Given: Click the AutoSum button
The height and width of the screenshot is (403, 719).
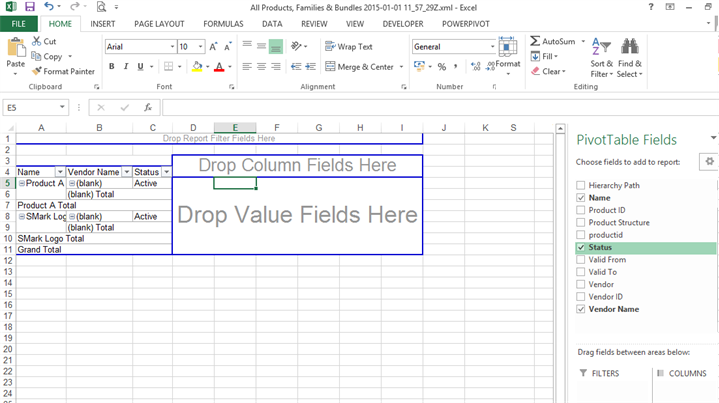Looking at the screenshot, I should pyautogui.click(x=553, y=41).
